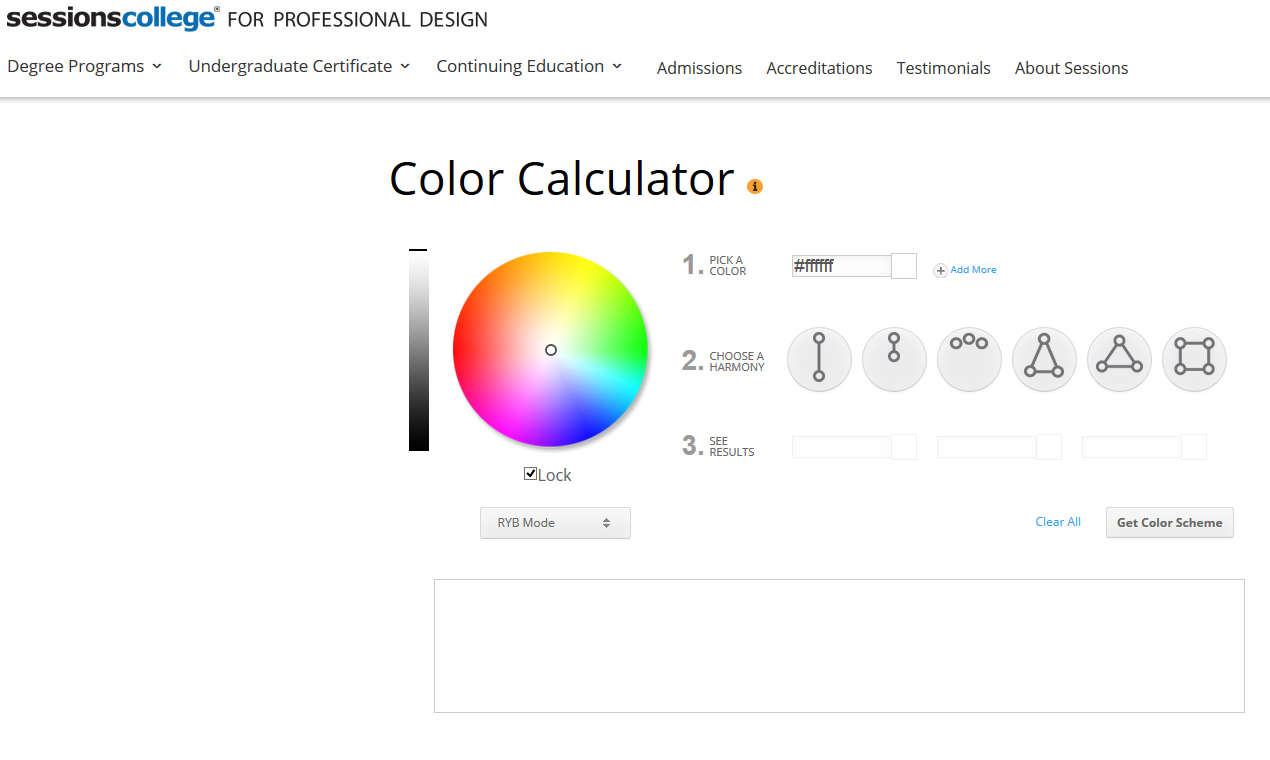Select the Analogous harmony icon

coord(969,359)
